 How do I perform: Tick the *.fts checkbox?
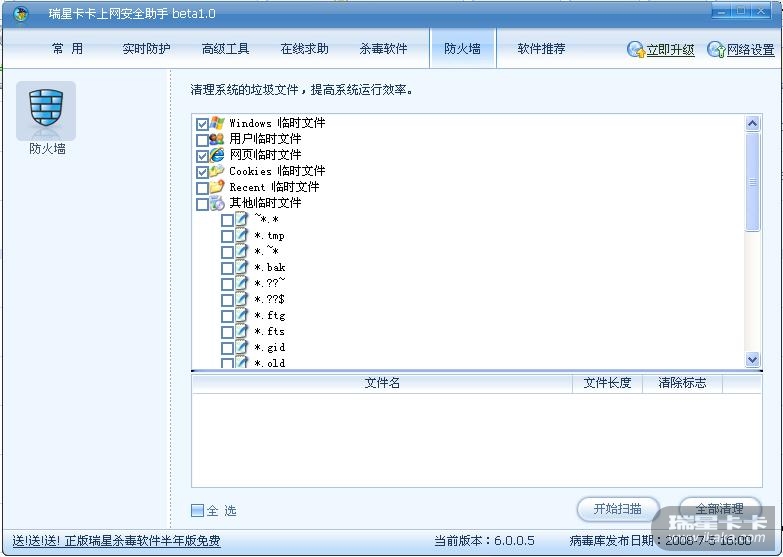[x=227, y=332]
